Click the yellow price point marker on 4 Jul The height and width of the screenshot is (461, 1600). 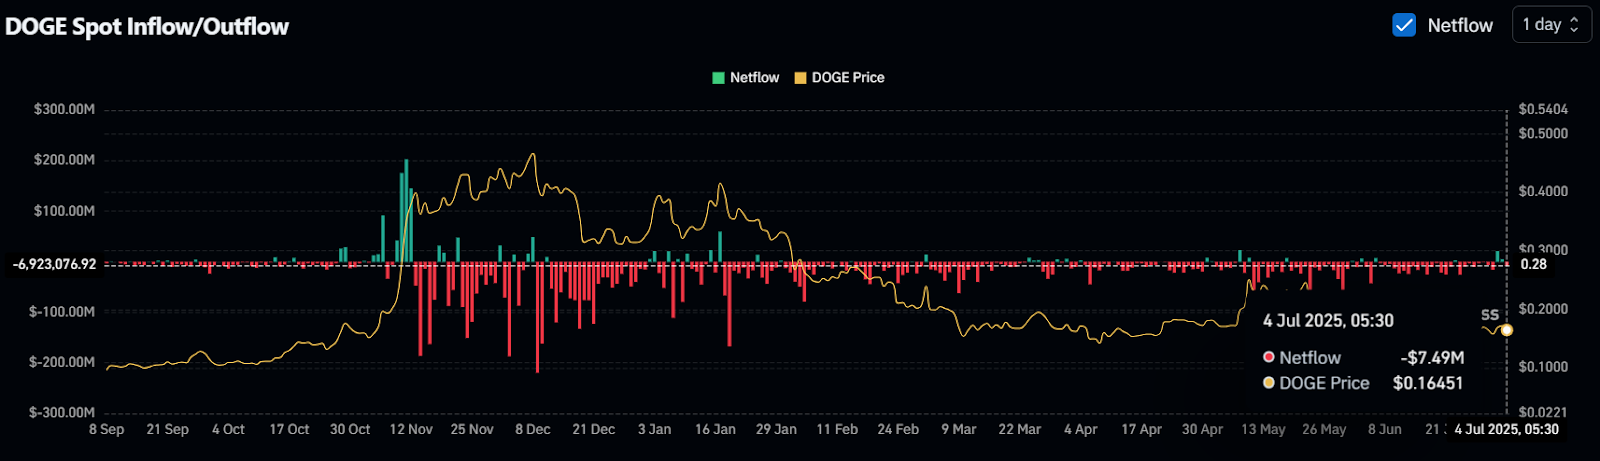[x=1507, y=330]
